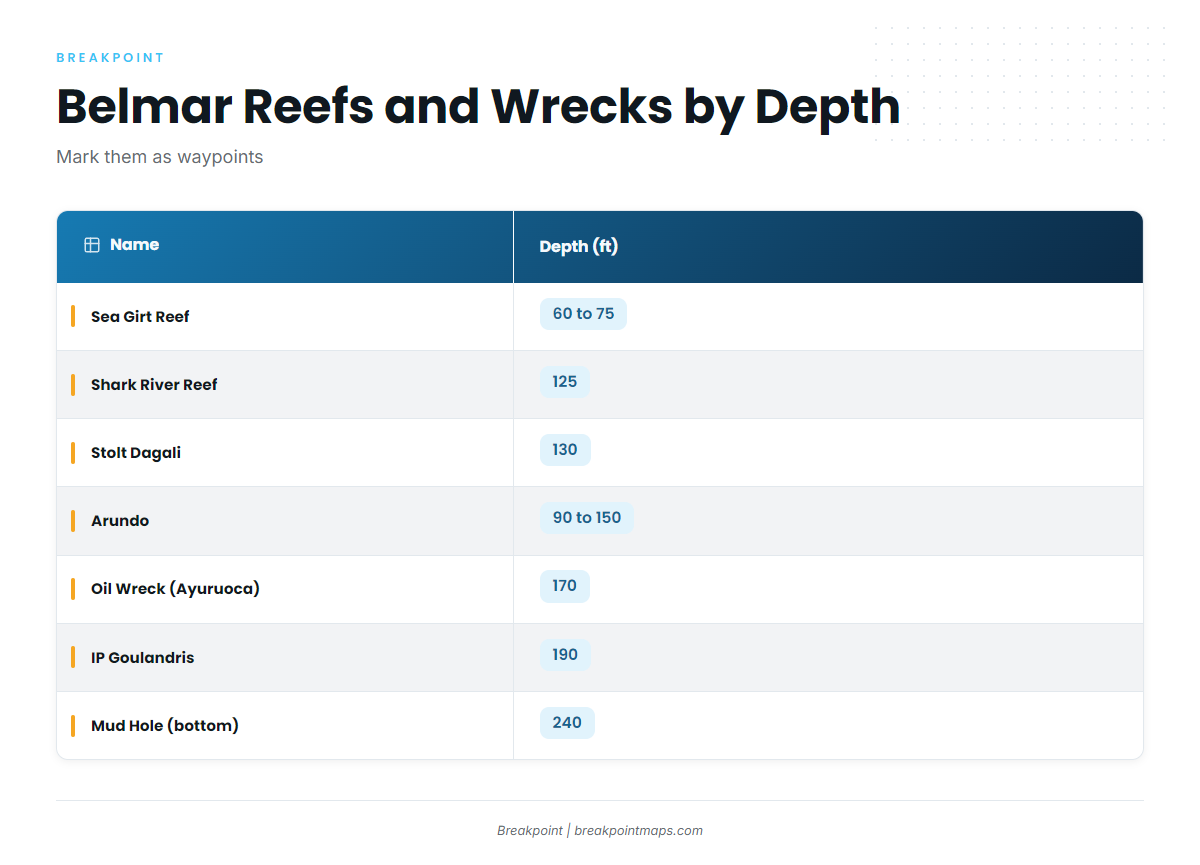Image resolution: width=1200 pixels, height=865 pixels.
Task: Select the Oil Wreck (Ayuruoca) entry
Action: (175, 589)
